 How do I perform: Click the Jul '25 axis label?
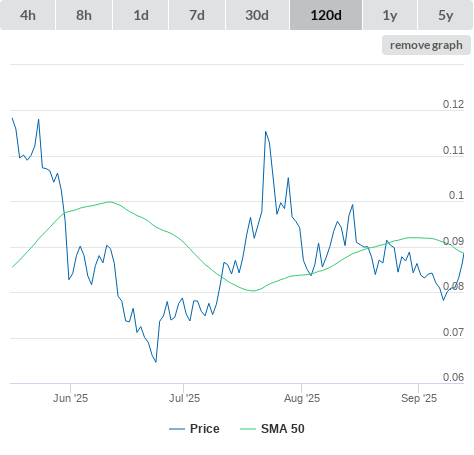click(x=184, y=398)
